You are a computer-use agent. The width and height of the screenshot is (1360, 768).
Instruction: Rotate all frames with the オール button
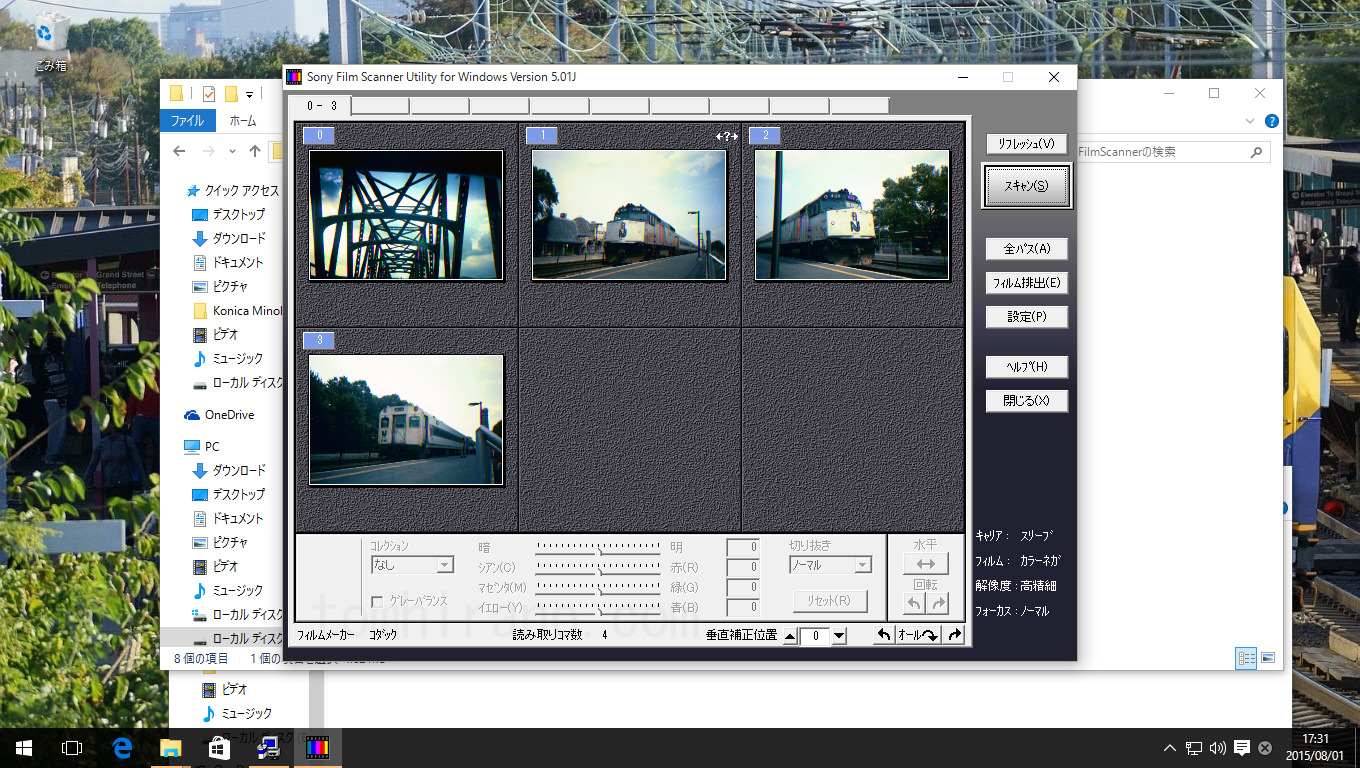point(918,635)
